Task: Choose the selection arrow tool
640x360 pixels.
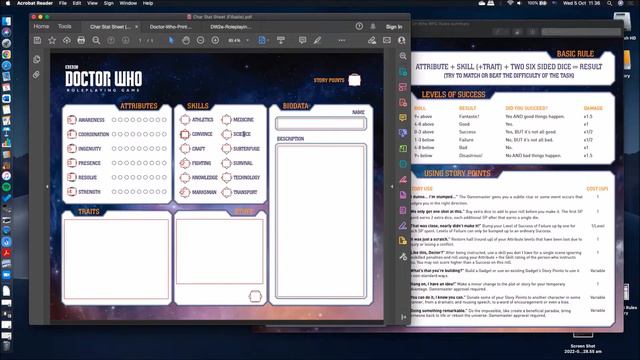Action: 171,40
